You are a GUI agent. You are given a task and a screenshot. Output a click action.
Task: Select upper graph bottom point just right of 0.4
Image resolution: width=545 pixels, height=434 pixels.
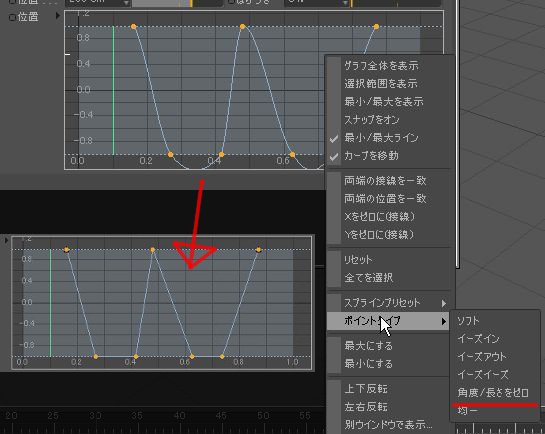point(221,155)
